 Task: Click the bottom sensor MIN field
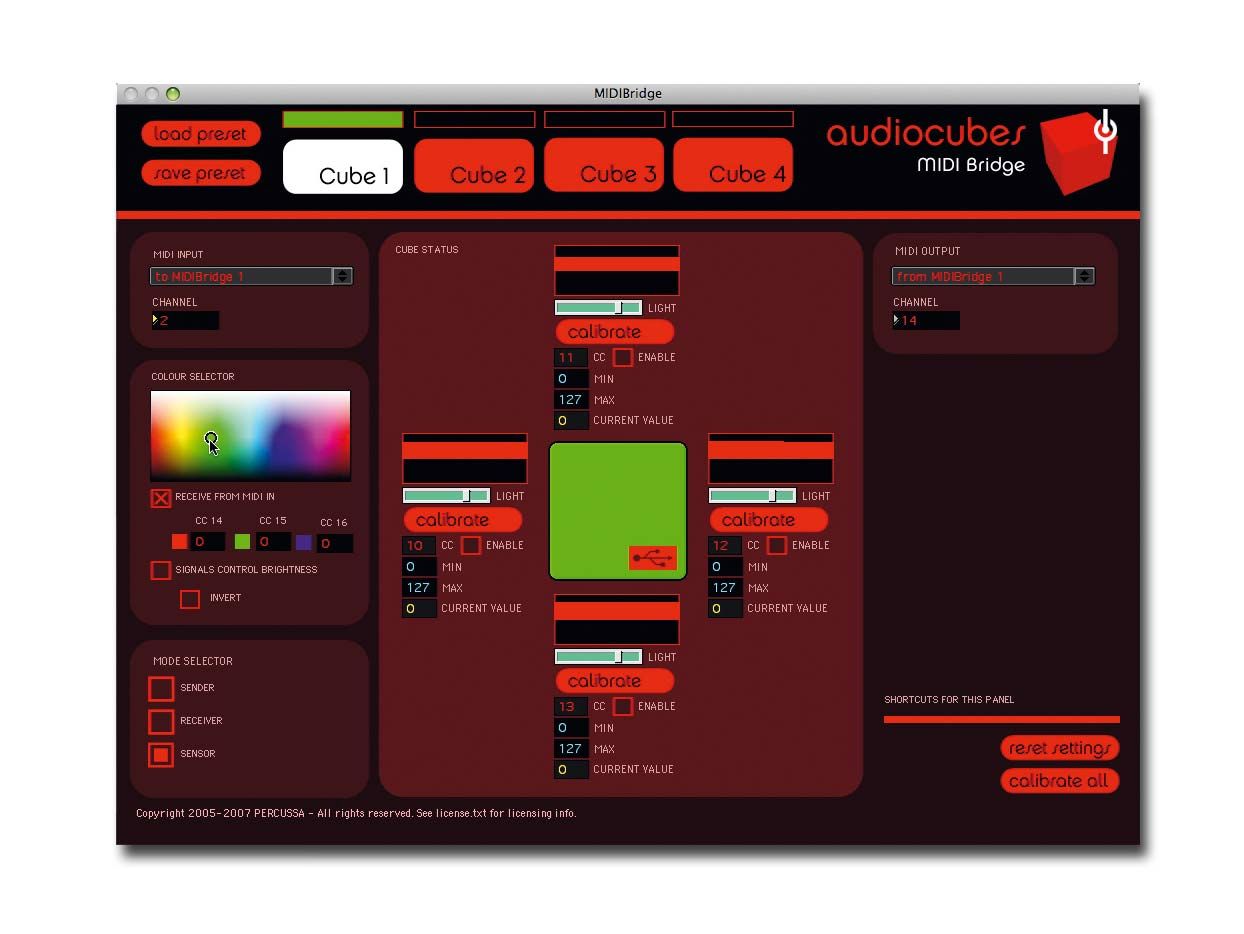[571, 728]
